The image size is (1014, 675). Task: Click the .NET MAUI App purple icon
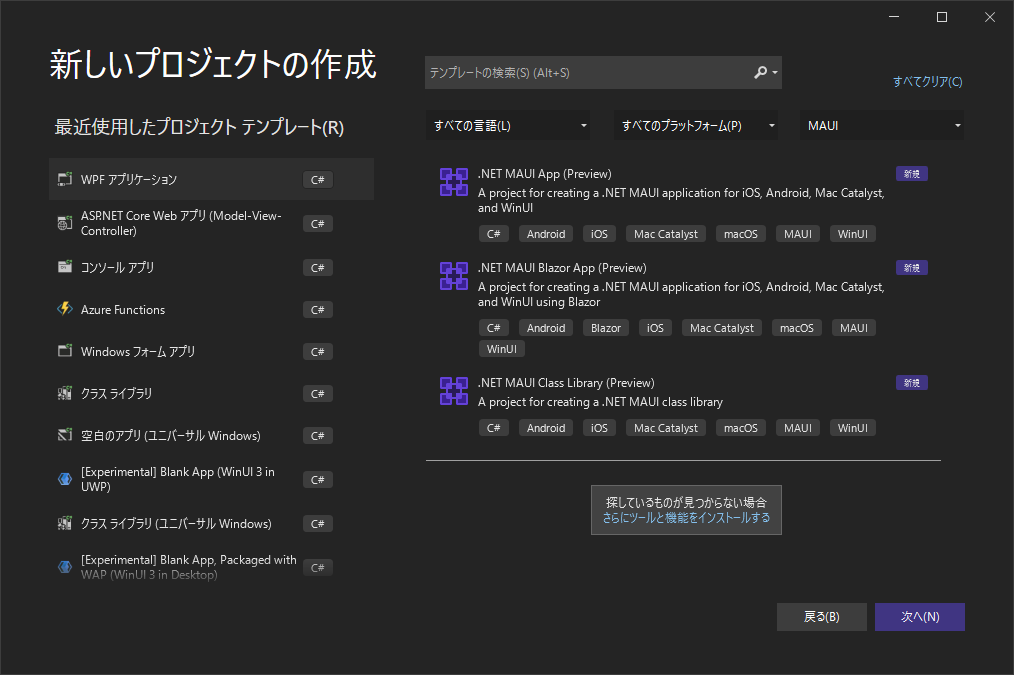point(453,182)
